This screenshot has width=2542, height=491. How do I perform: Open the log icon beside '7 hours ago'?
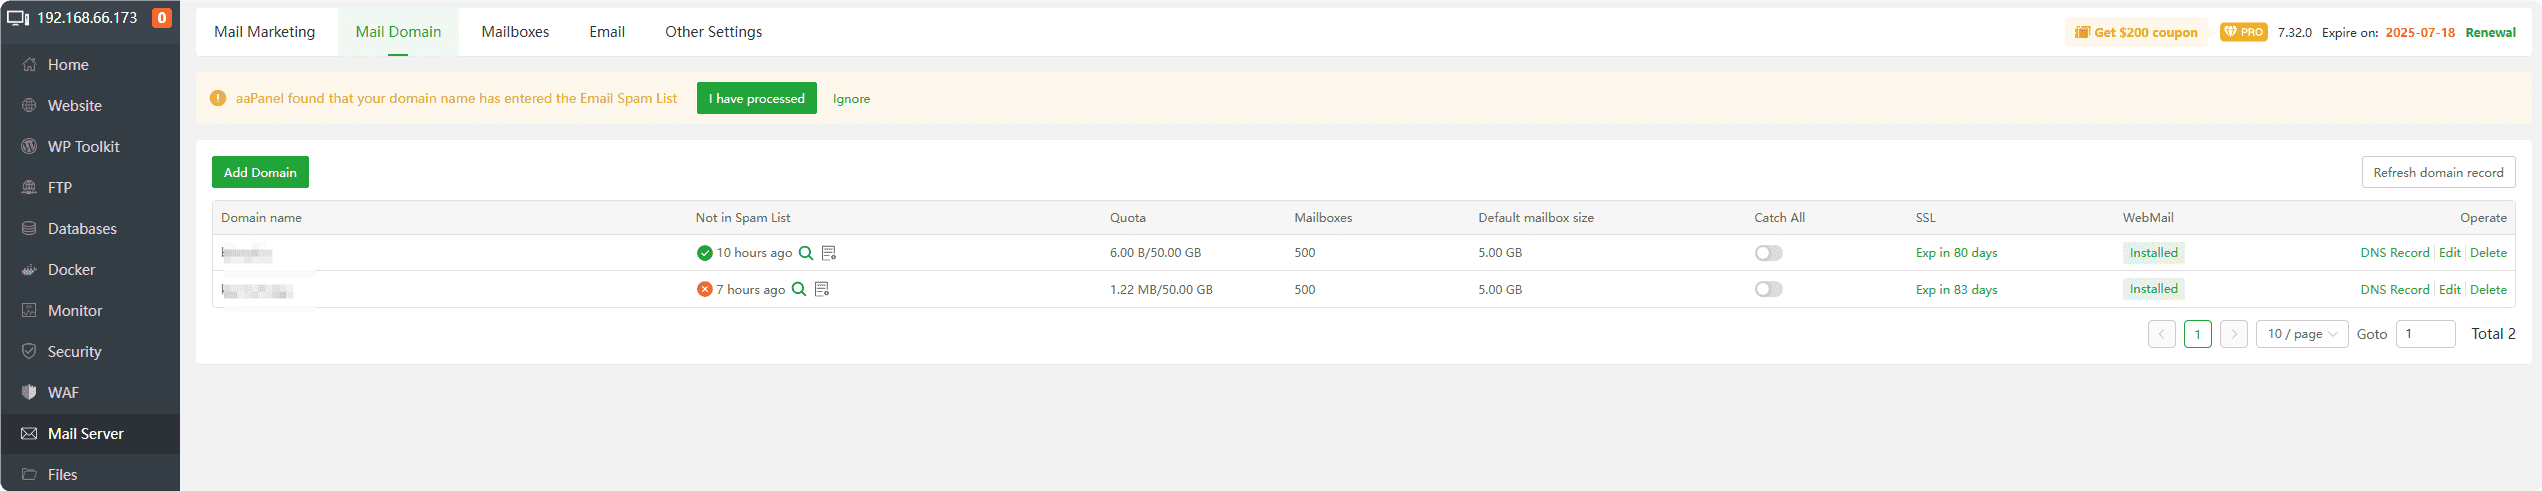point(822,289)
